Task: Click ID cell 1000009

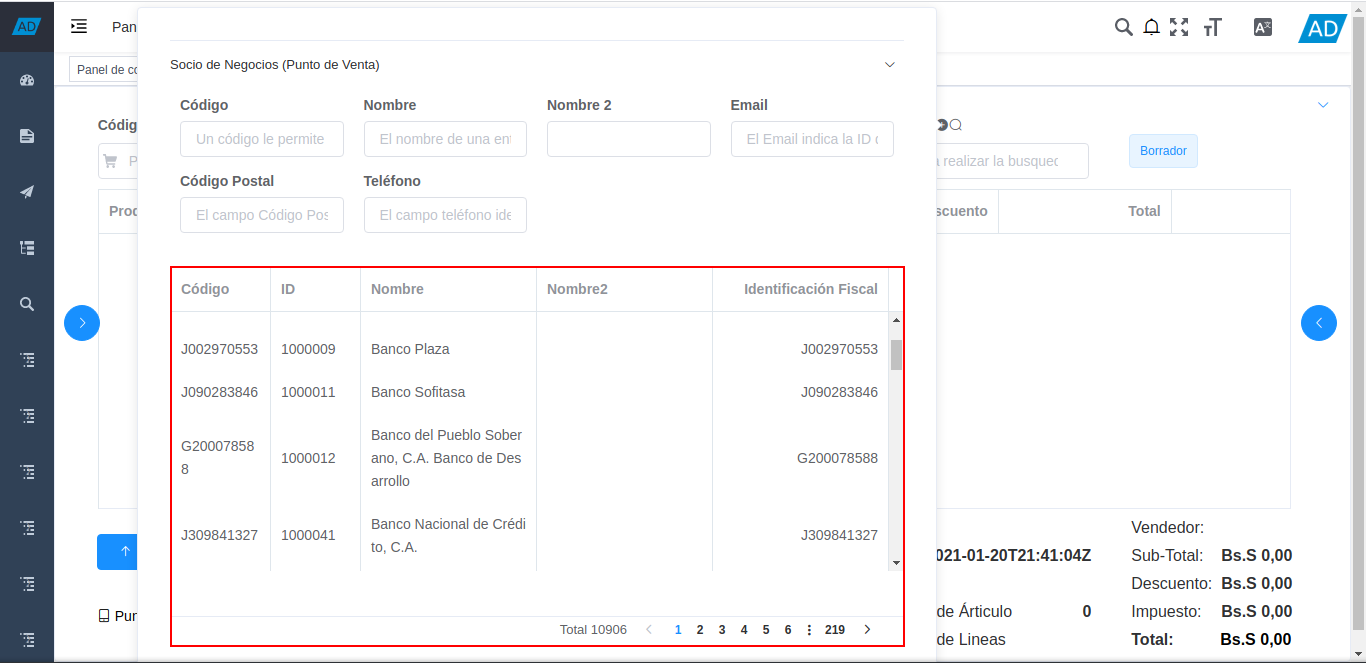Action: [x=308, y=349]
